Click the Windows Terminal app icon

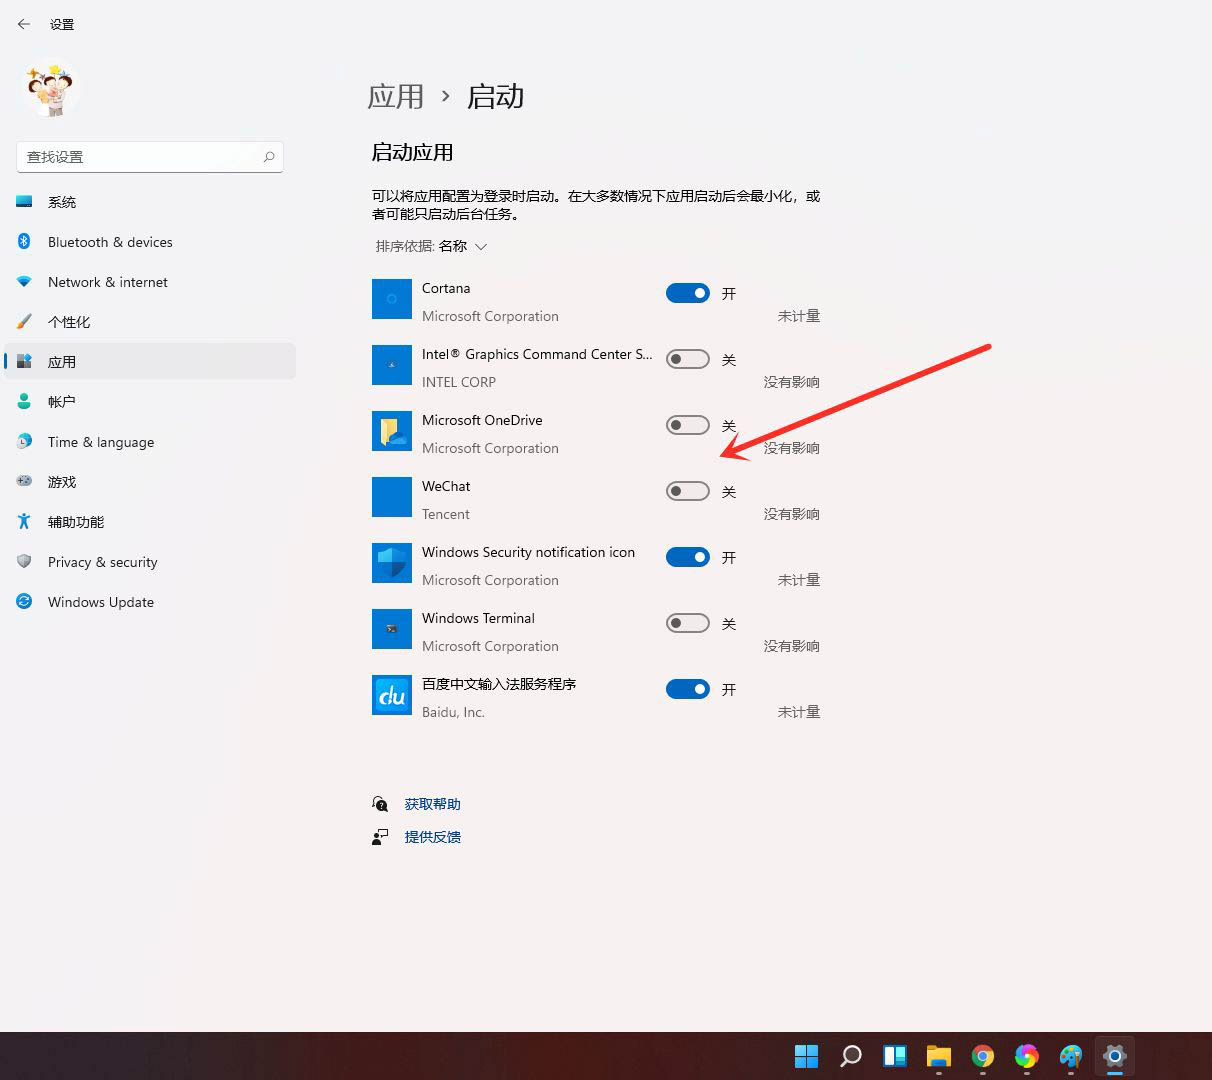(x=391, y=629)
